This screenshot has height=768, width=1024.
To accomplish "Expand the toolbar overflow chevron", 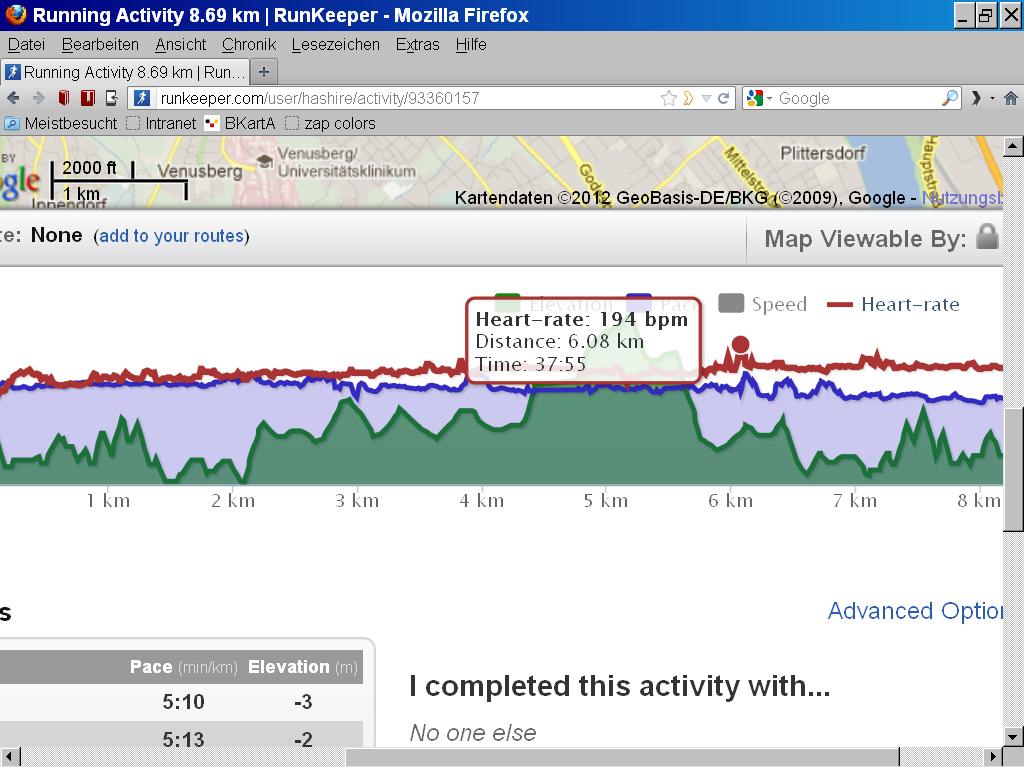I will click(976, 98).
